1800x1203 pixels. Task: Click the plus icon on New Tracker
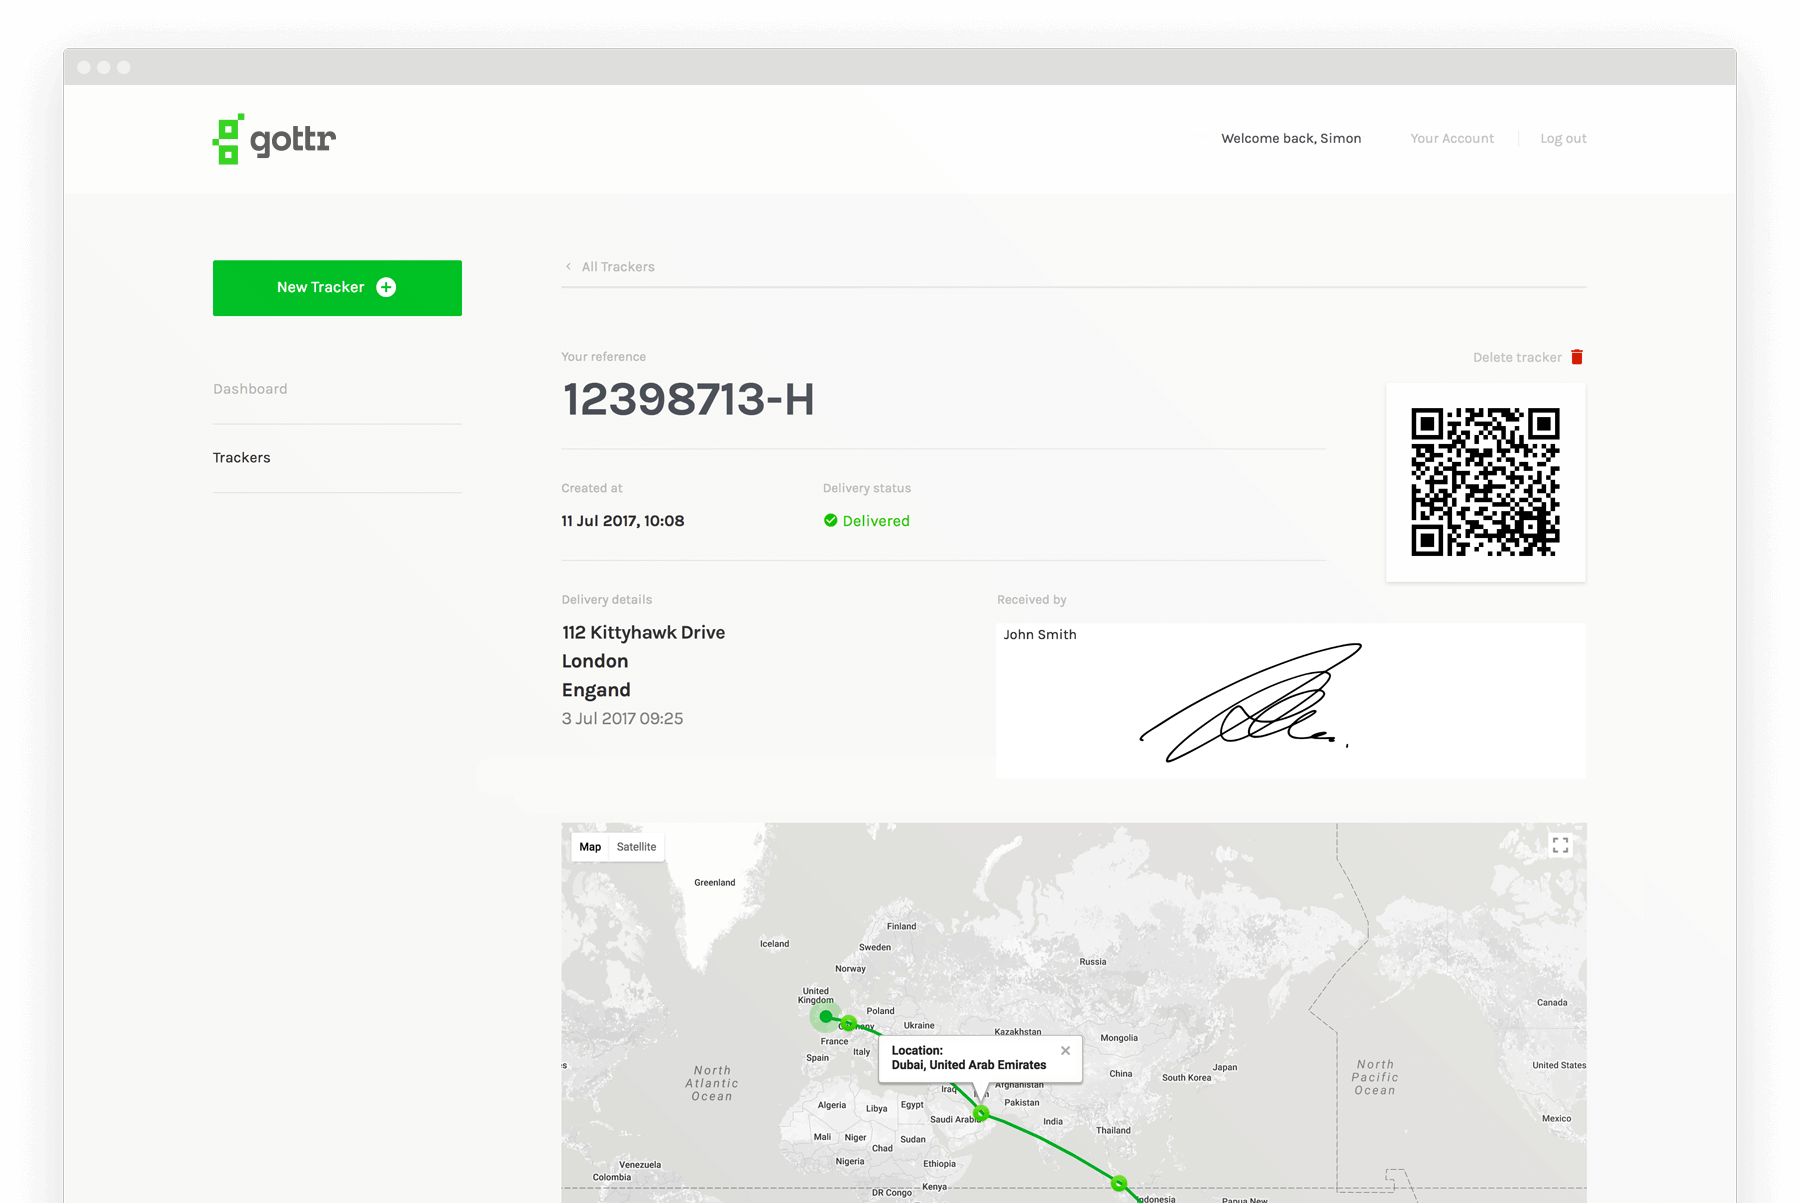click(386, 287)
